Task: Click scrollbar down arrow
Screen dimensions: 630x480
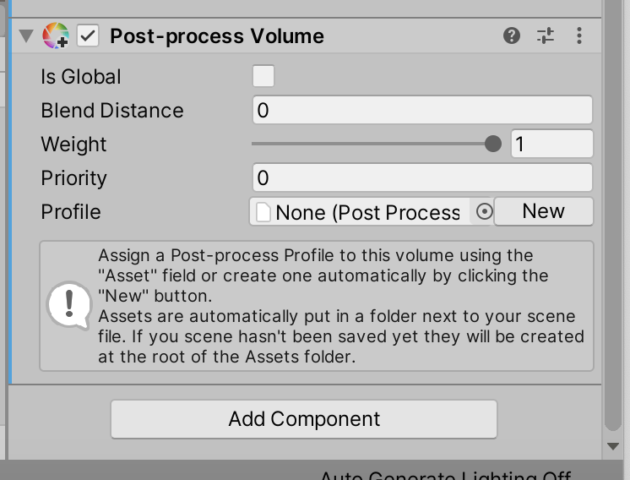Action: pyautogui.click(x=613, y=446)
